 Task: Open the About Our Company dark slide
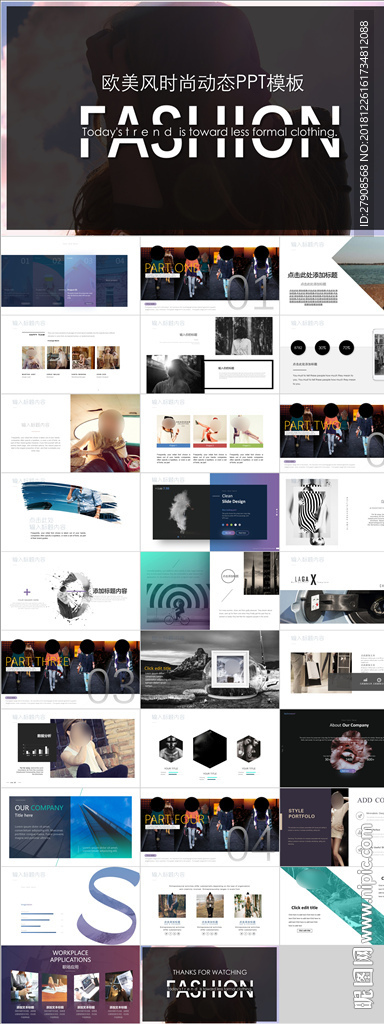[332, 748]
